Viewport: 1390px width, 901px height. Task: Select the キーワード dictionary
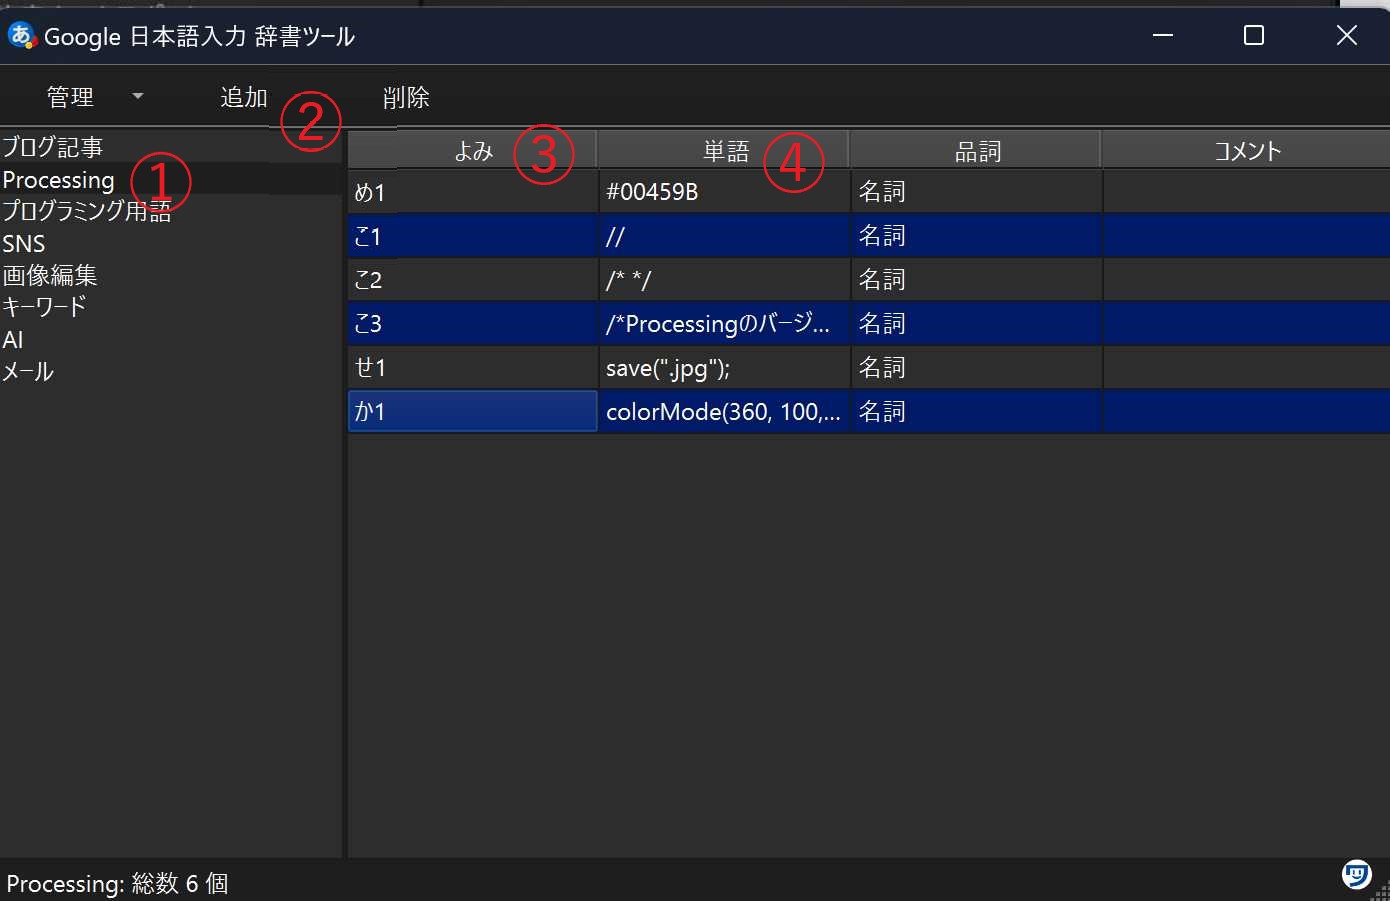click(44, 307)
